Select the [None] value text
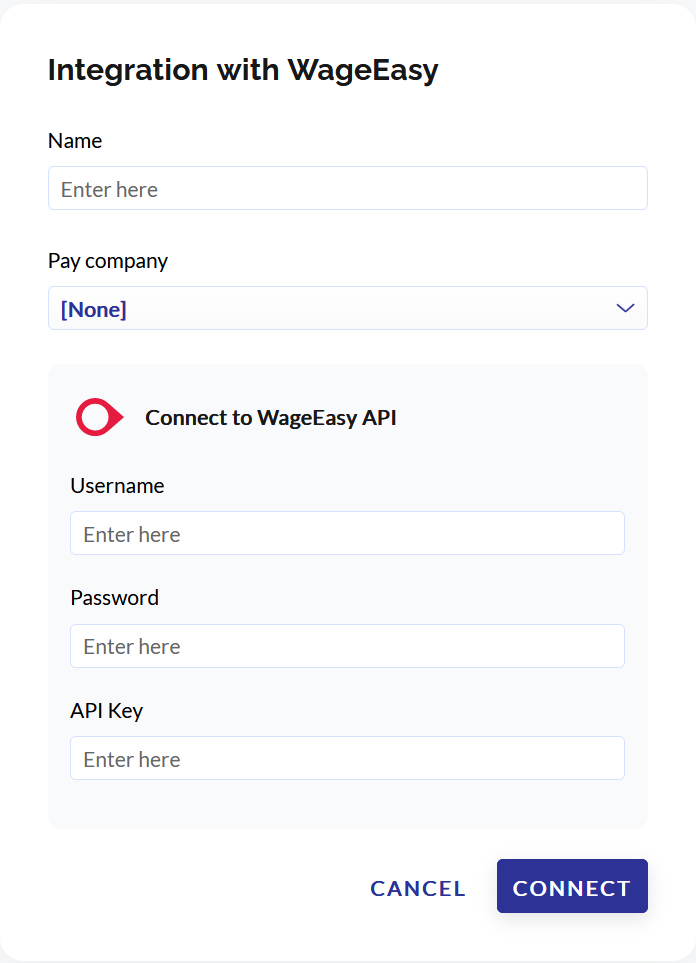Screen dimensions: 696x963 93,310
